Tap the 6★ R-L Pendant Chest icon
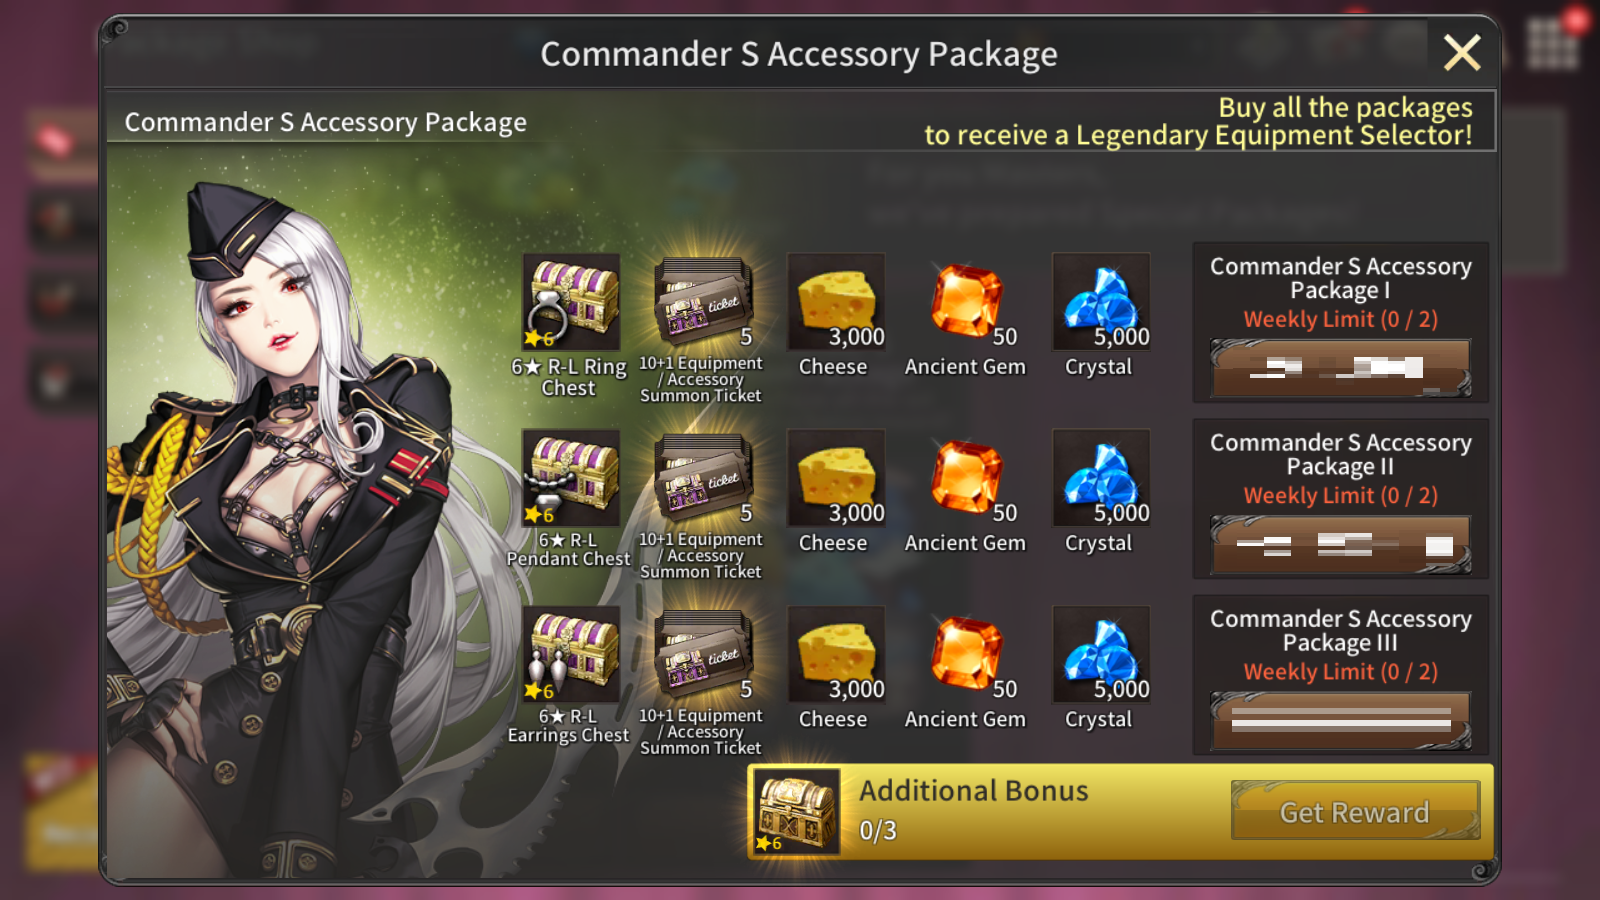The width and height of the screenshot is (1600, 900). point(571,477)
